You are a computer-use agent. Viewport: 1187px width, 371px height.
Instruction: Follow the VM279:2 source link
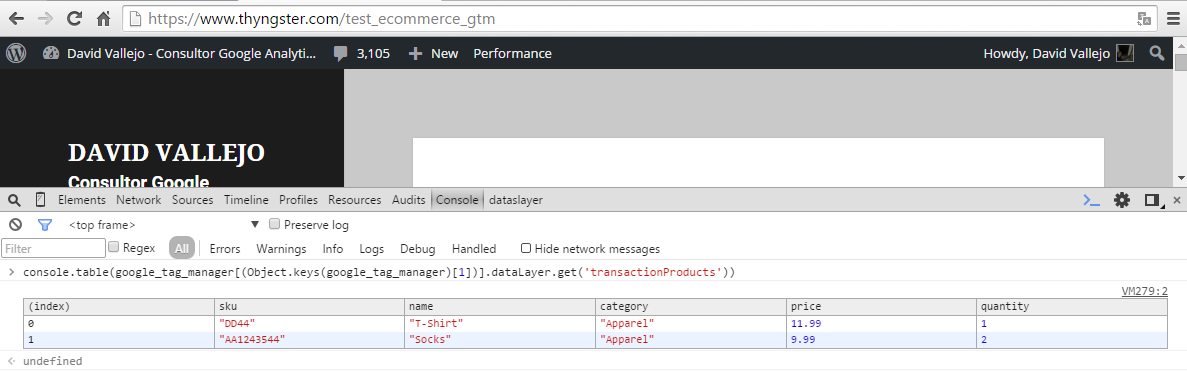[x=1144, y=291]
